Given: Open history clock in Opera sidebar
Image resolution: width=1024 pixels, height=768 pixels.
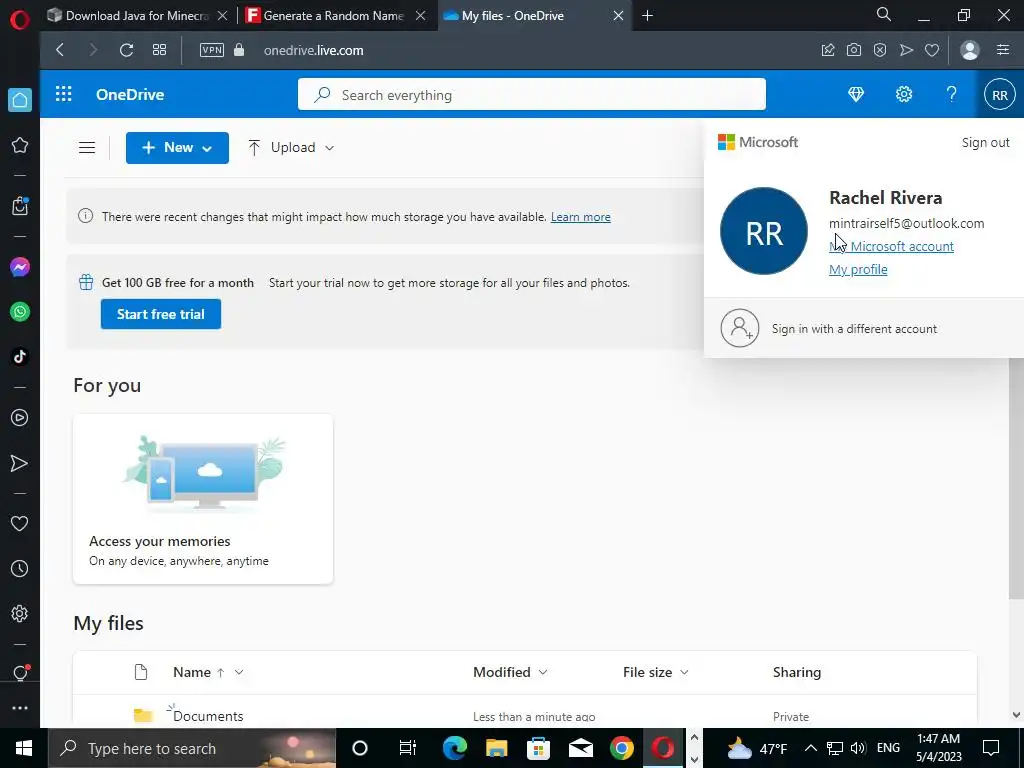Looking at the screenshot, I should [20, 568].
